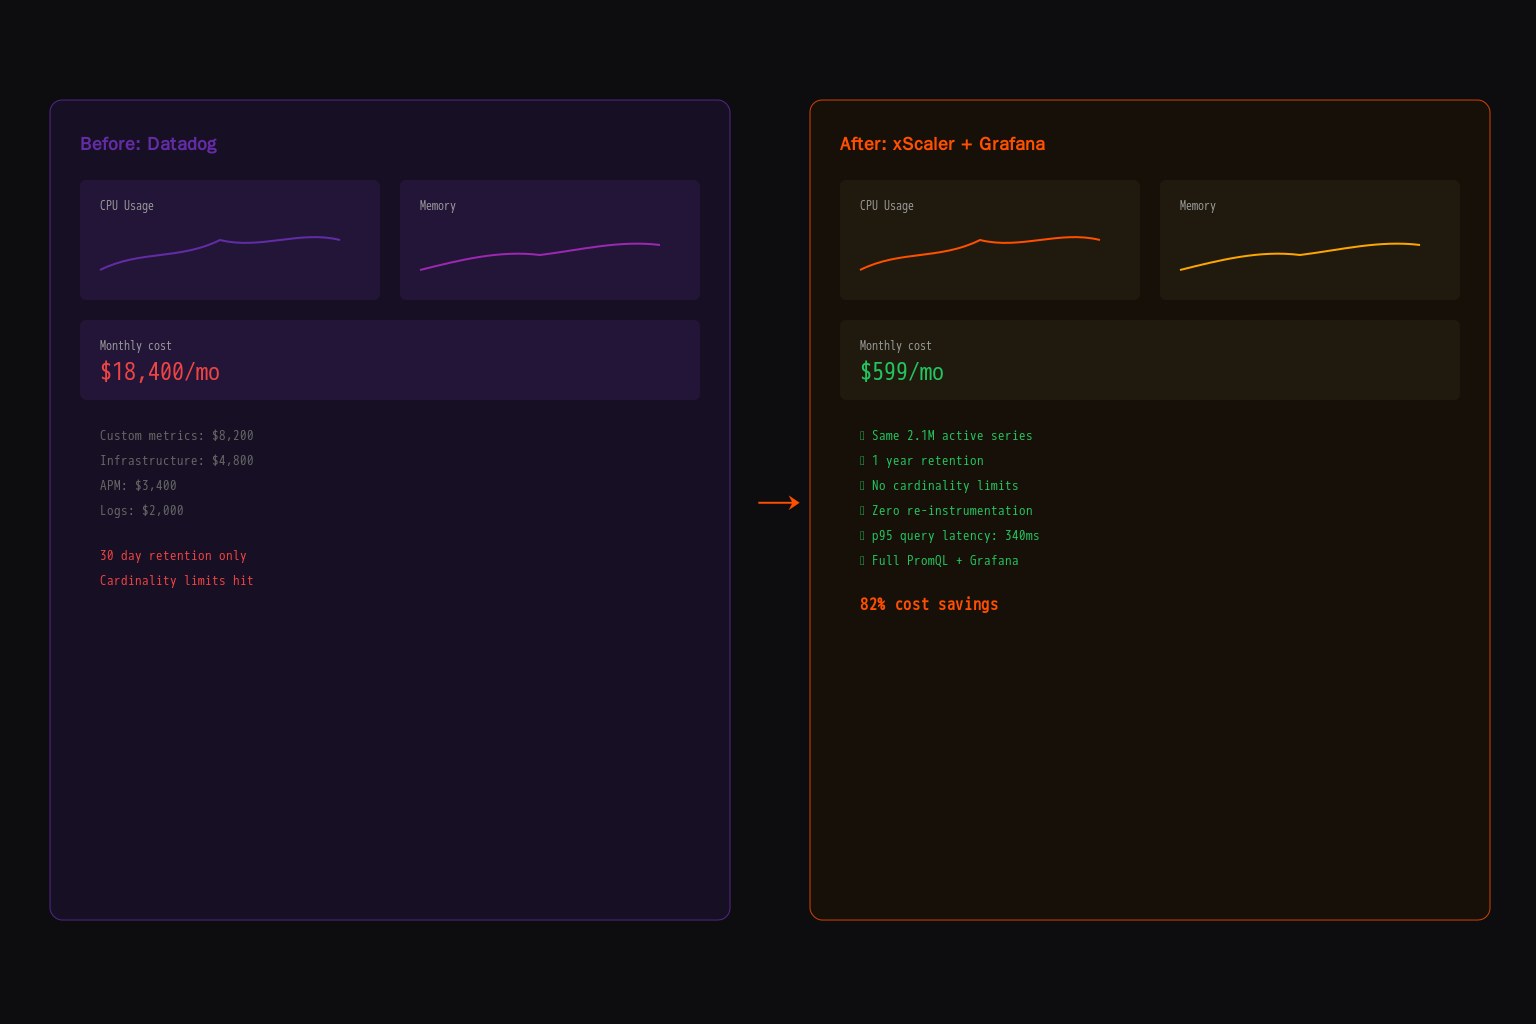This screenshot has height=1024, width=1536.
Task: Click 'APM: $3,400' line
Action: [x=138, y=486]
